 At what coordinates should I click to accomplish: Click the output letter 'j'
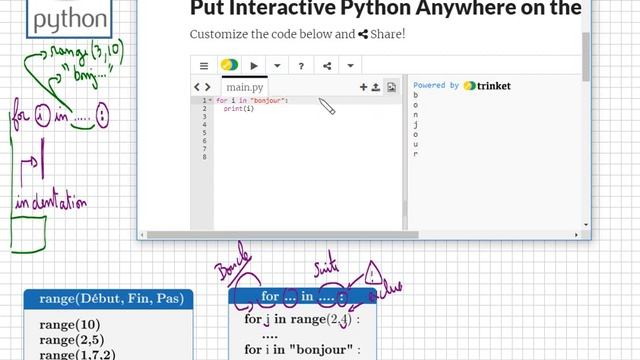tap(416, 125)
